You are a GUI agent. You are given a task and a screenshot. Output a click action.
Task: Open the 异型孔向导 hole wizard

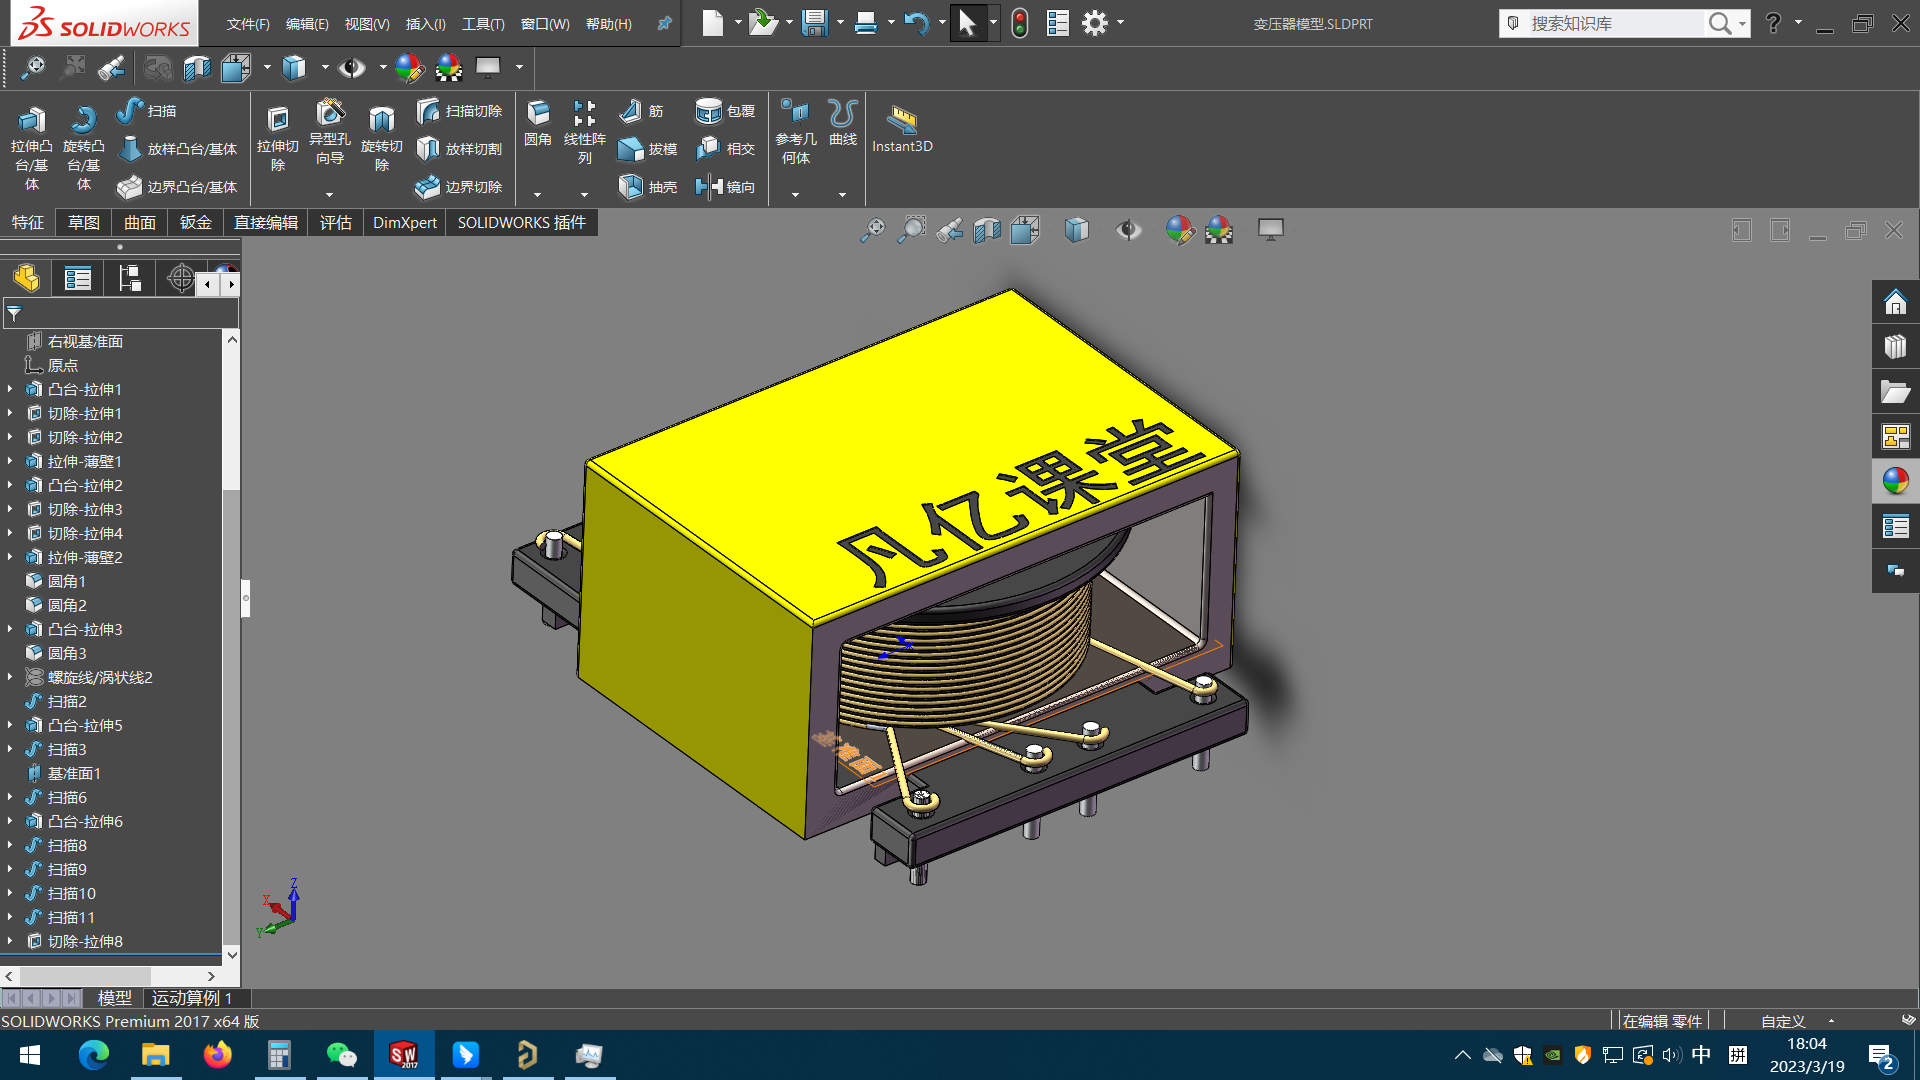pos(329,131)
